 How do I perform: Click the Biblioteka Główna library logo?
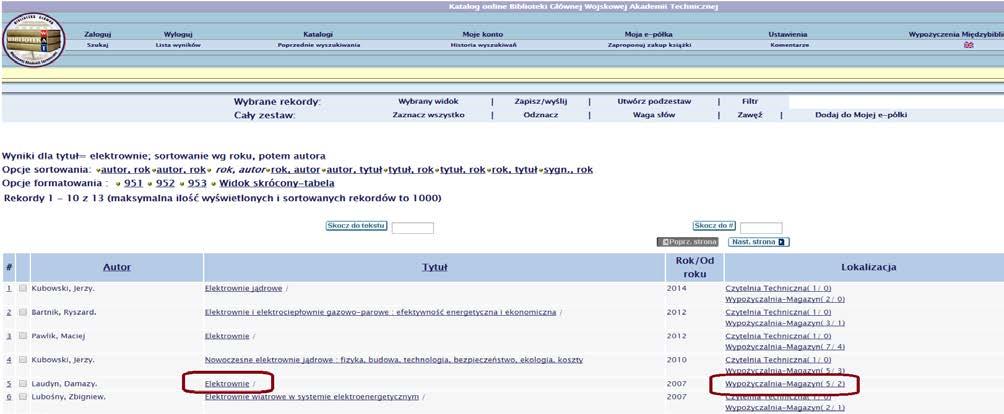coord(33,40)
